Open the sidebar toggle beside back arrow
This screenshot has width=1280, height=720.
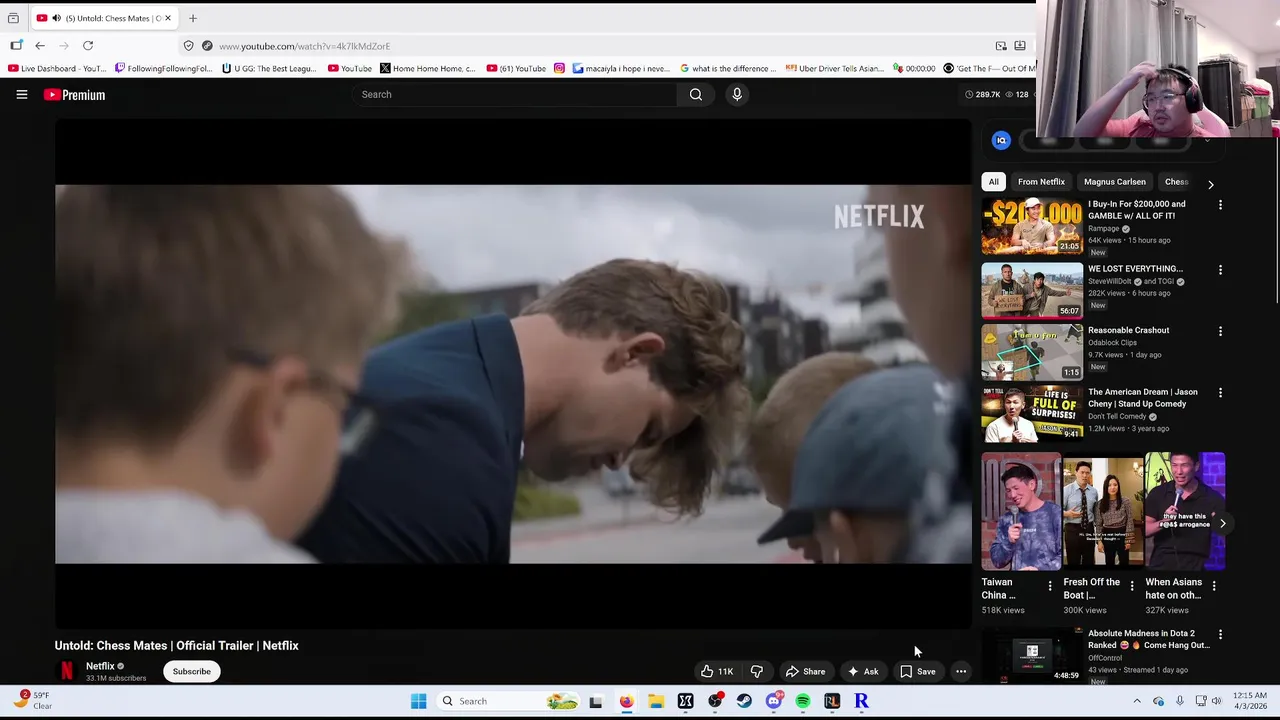(16, 46)
